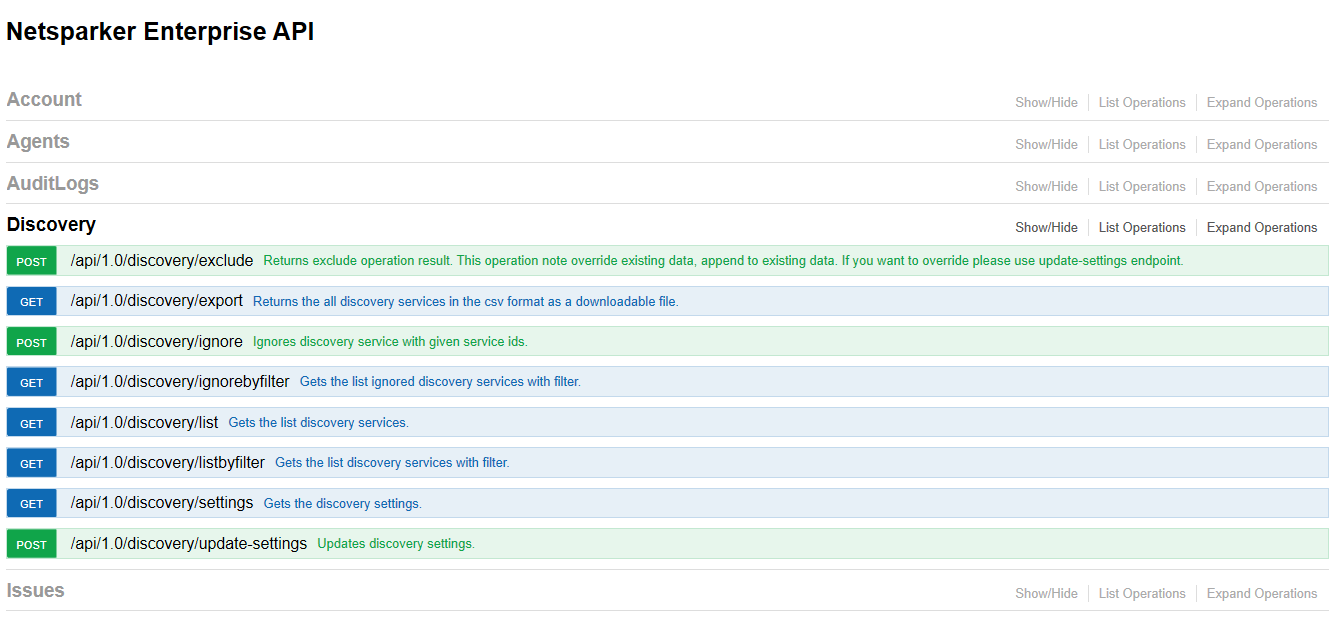Click the GET badge for /api/1.0/discovery/export

point(31,301)
